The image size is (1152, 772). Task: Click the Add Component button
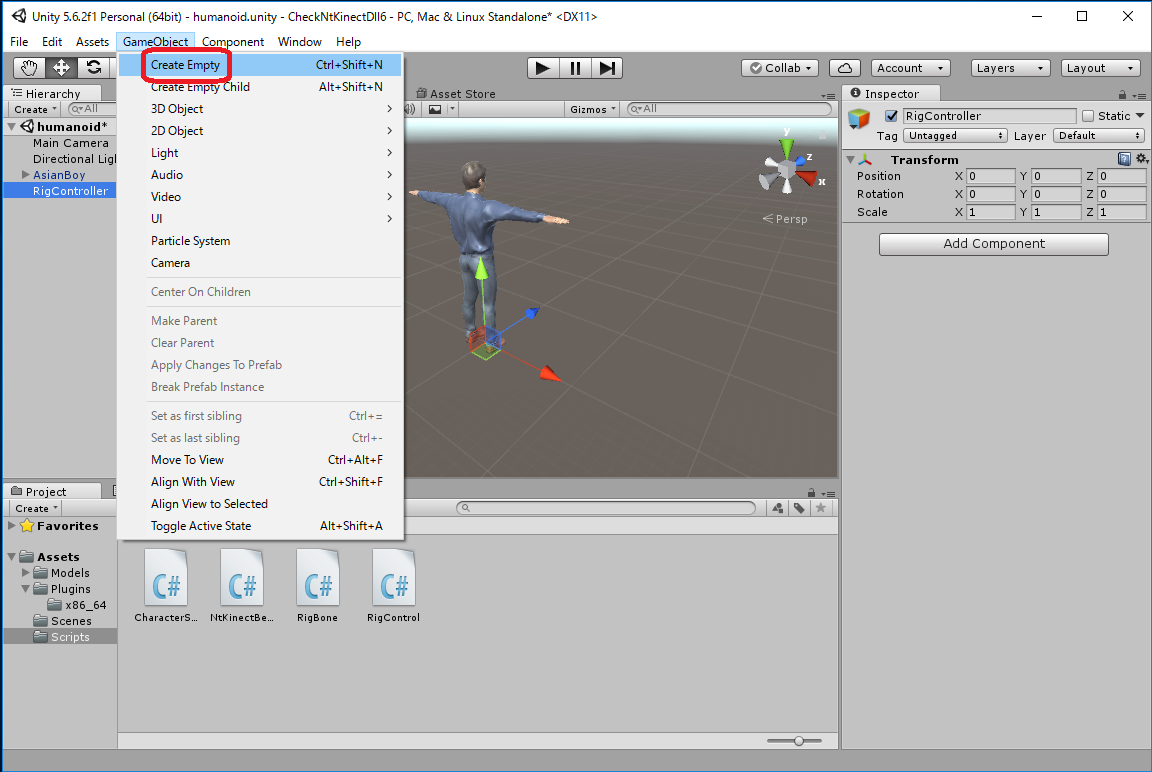993,244
